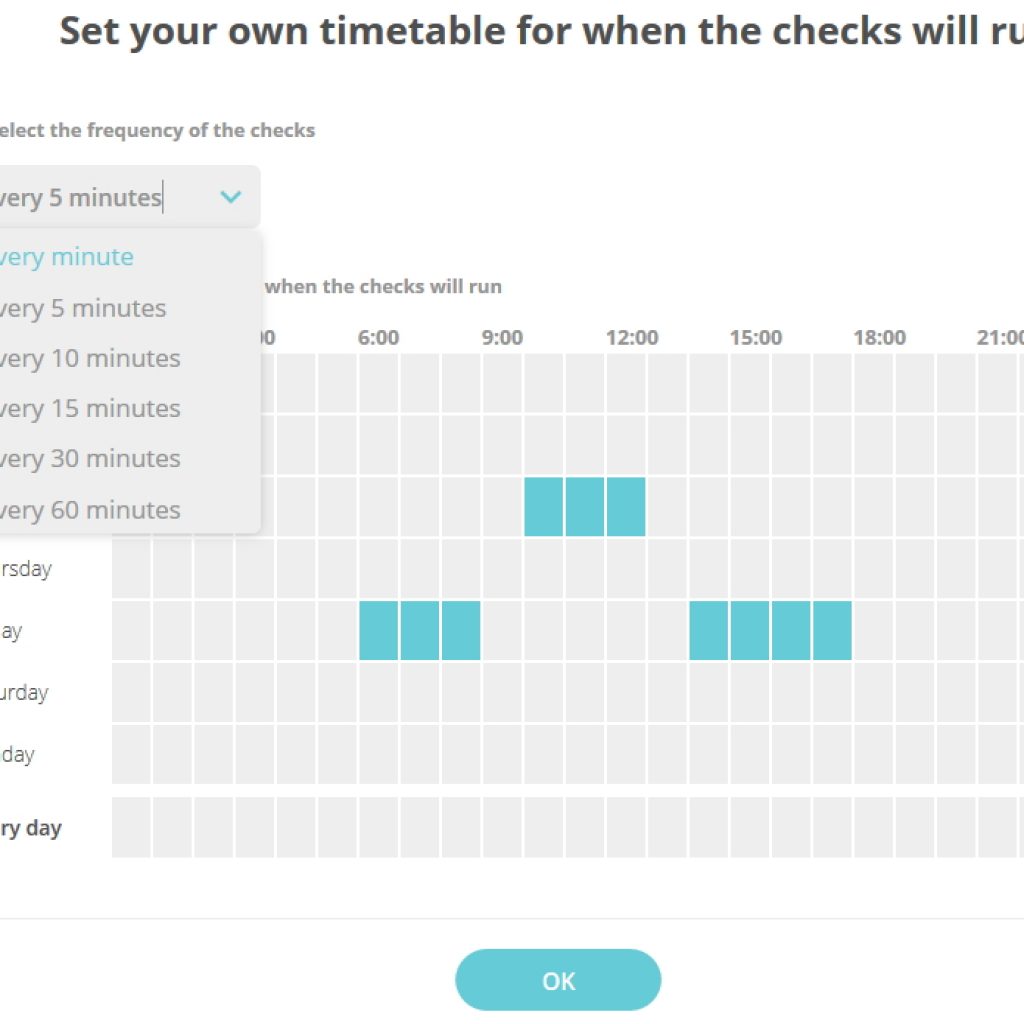Turn on the top-row 15:00 cell

[750, 383]
